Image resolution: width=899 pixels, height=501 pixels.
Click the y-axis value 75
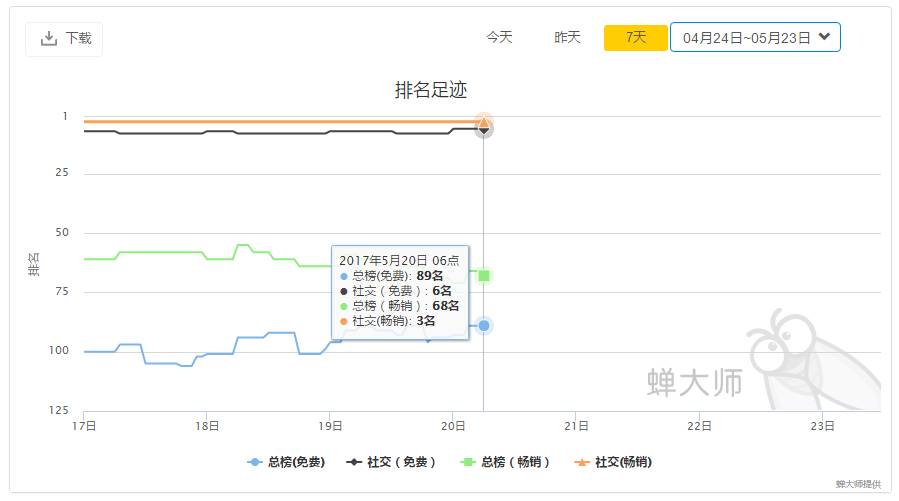tap(62, 292)
